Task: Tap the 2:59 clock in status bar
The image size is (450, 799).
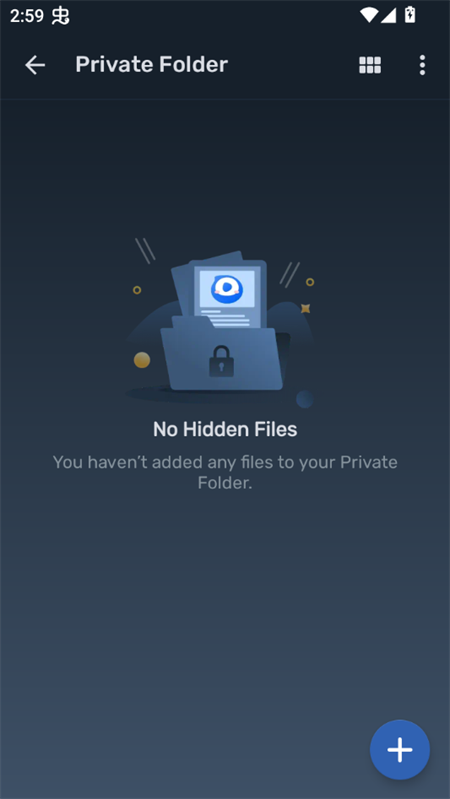Action: tap(27, 16)
